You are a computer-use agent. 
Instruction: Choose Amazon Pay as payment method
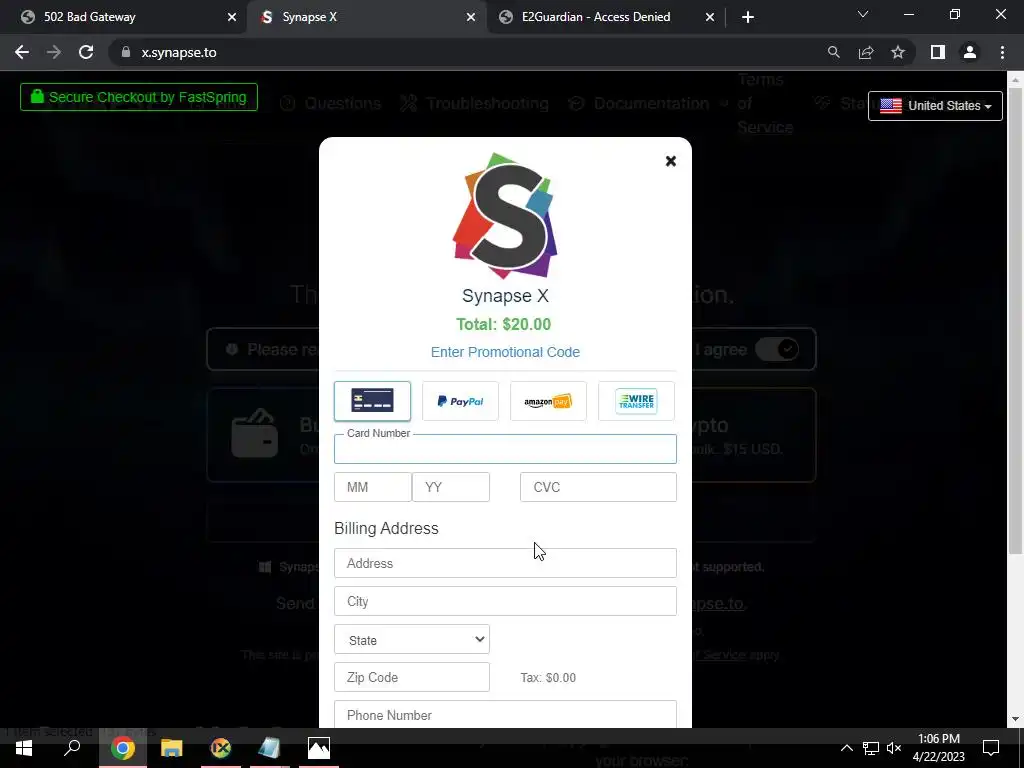548,401
